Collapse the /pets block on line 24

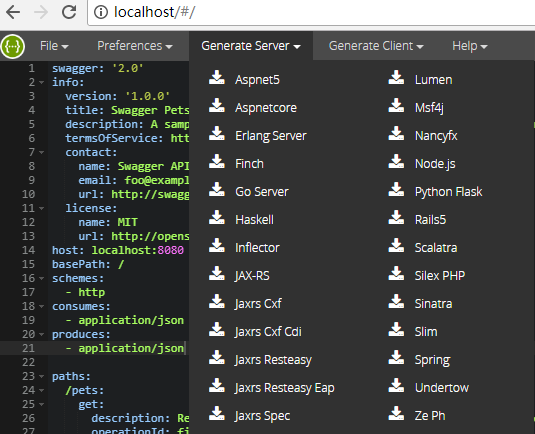(x=41, y=390)
